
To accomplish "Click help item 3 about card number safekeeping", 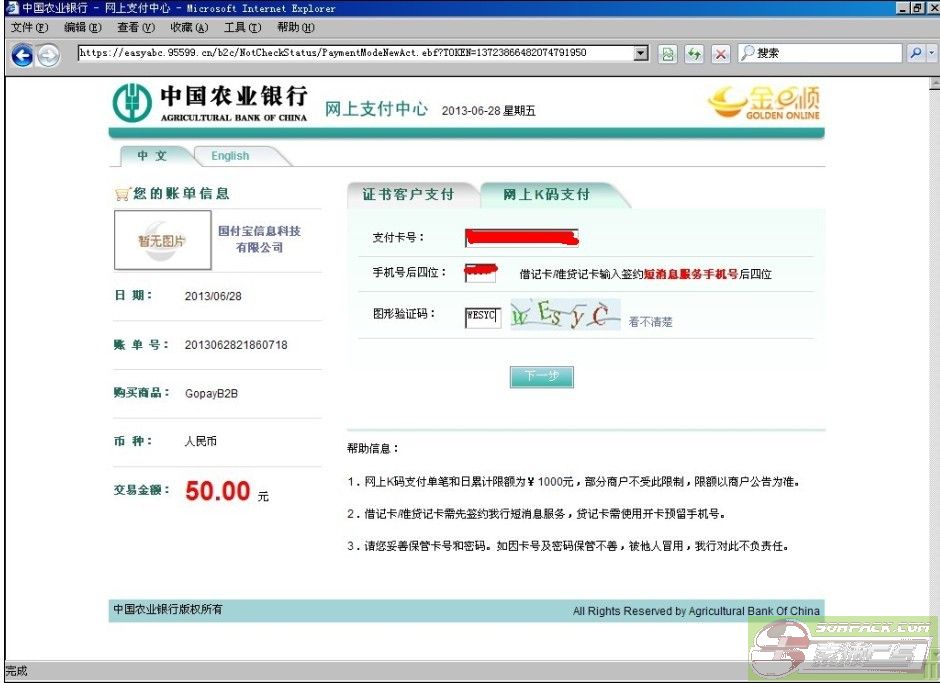I will (568, 546).
